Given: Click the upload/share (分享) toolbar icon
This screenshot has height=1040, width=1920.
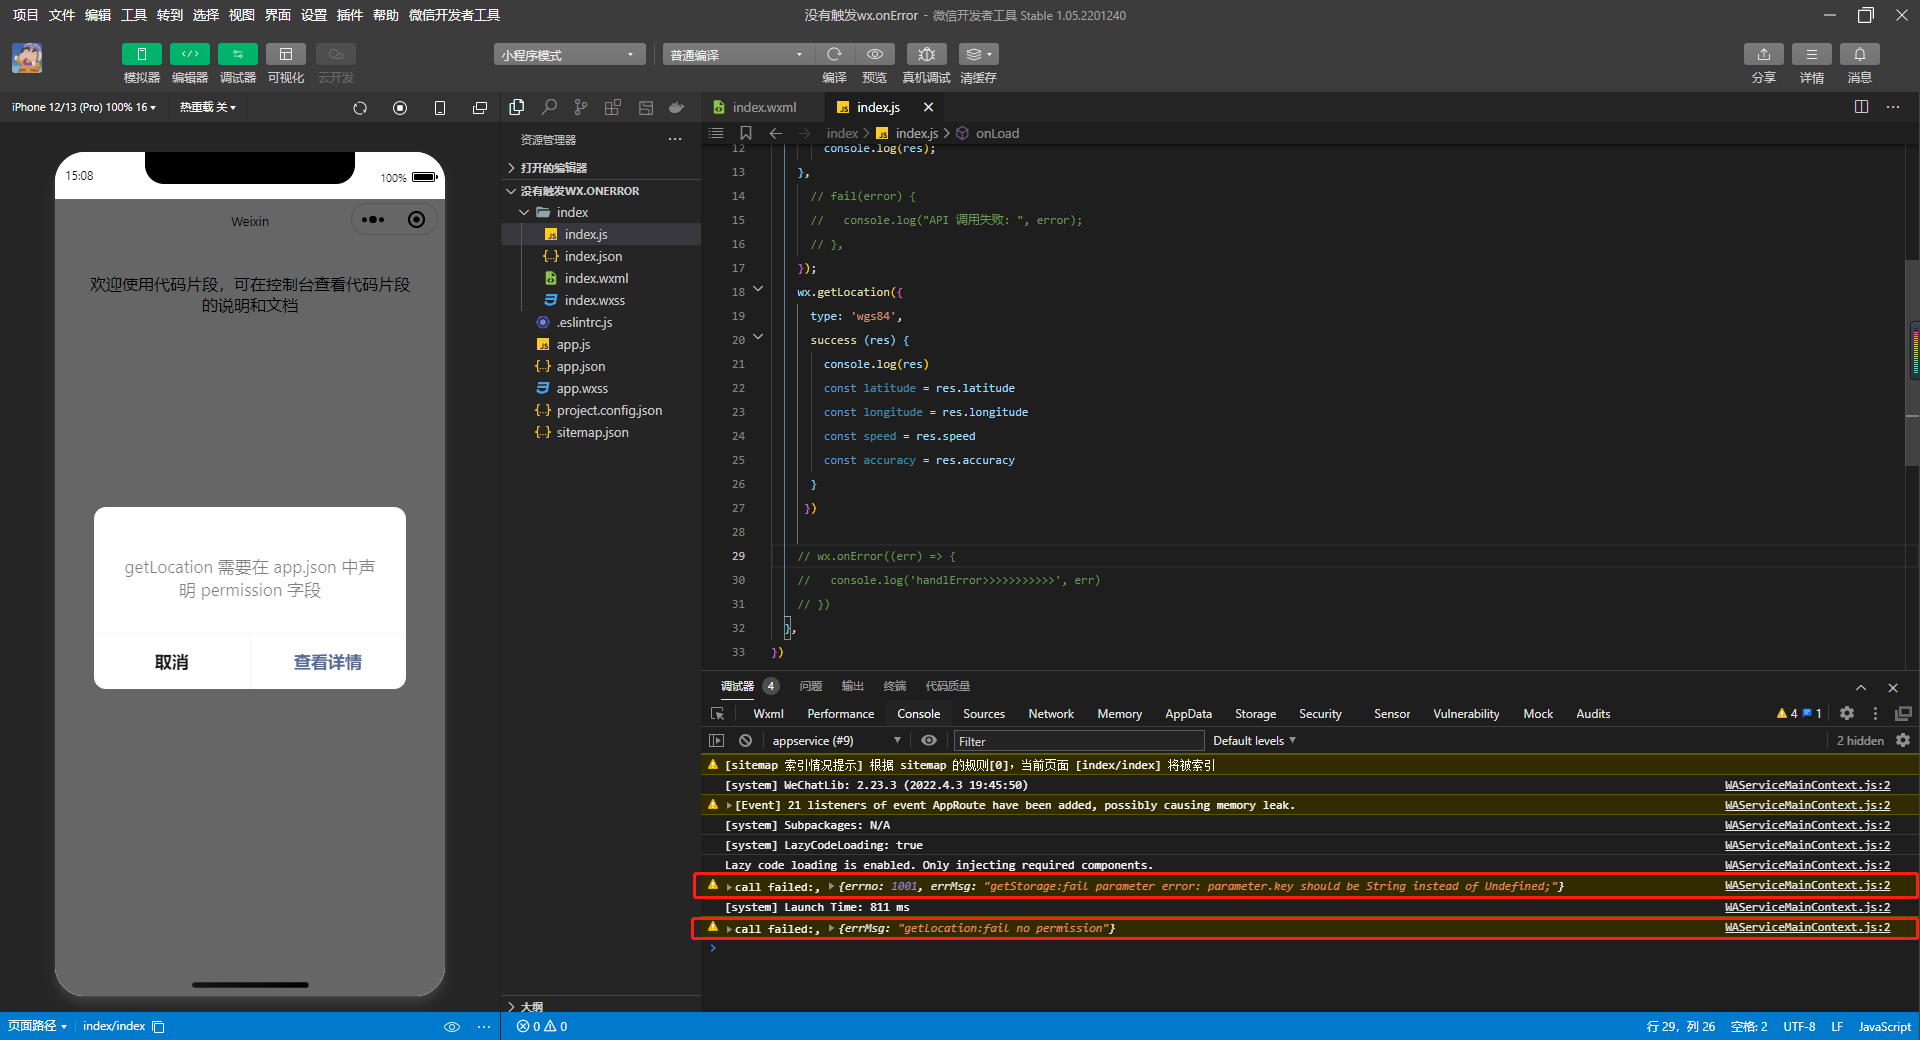Looking at the screenshot, I should coord(1763,54).
